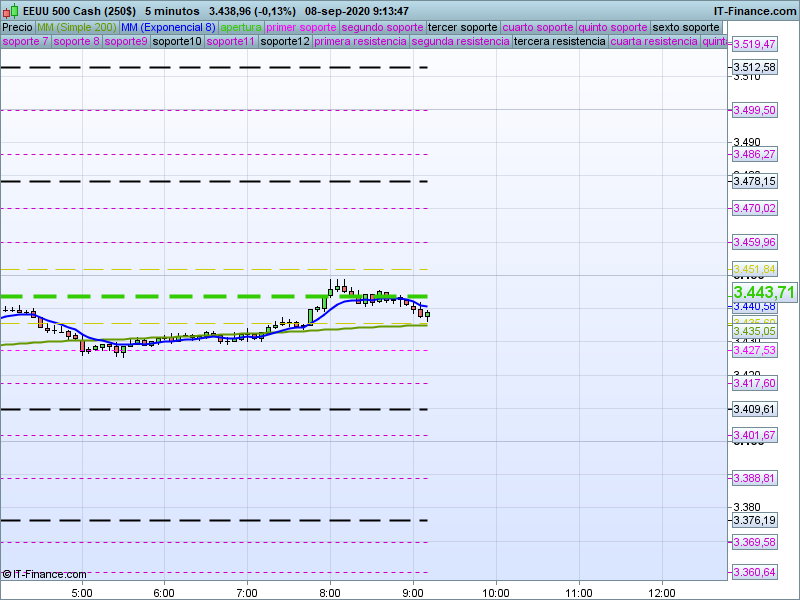Image resolution: width=800 pixels, height=600 pixels.
Task: Select the blue 3.440,58 moving average tag
Action: tap(755, 307)
